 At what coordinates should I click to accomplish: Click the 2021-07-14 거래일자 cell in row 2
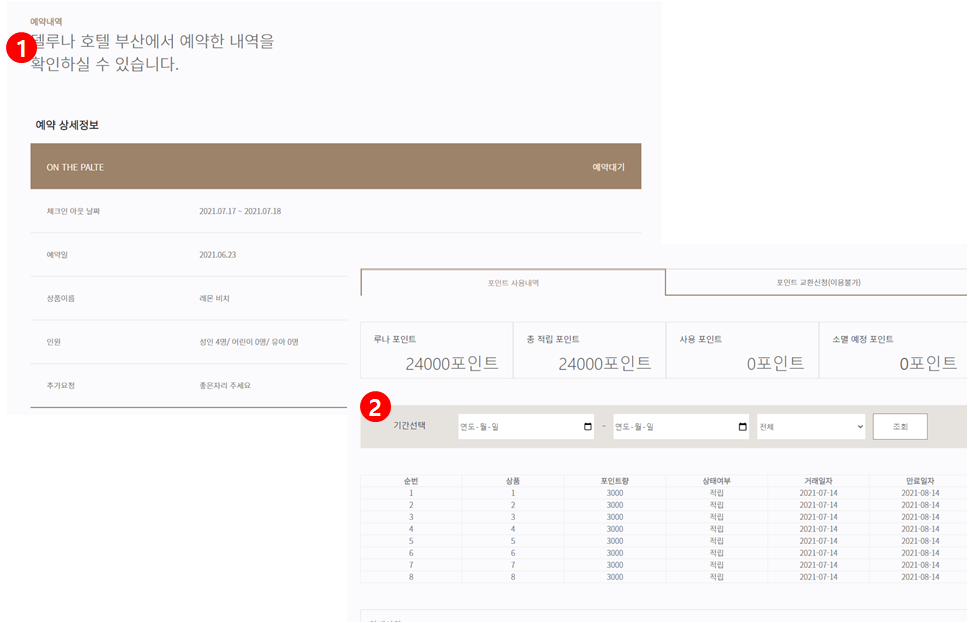click(819, 505)
